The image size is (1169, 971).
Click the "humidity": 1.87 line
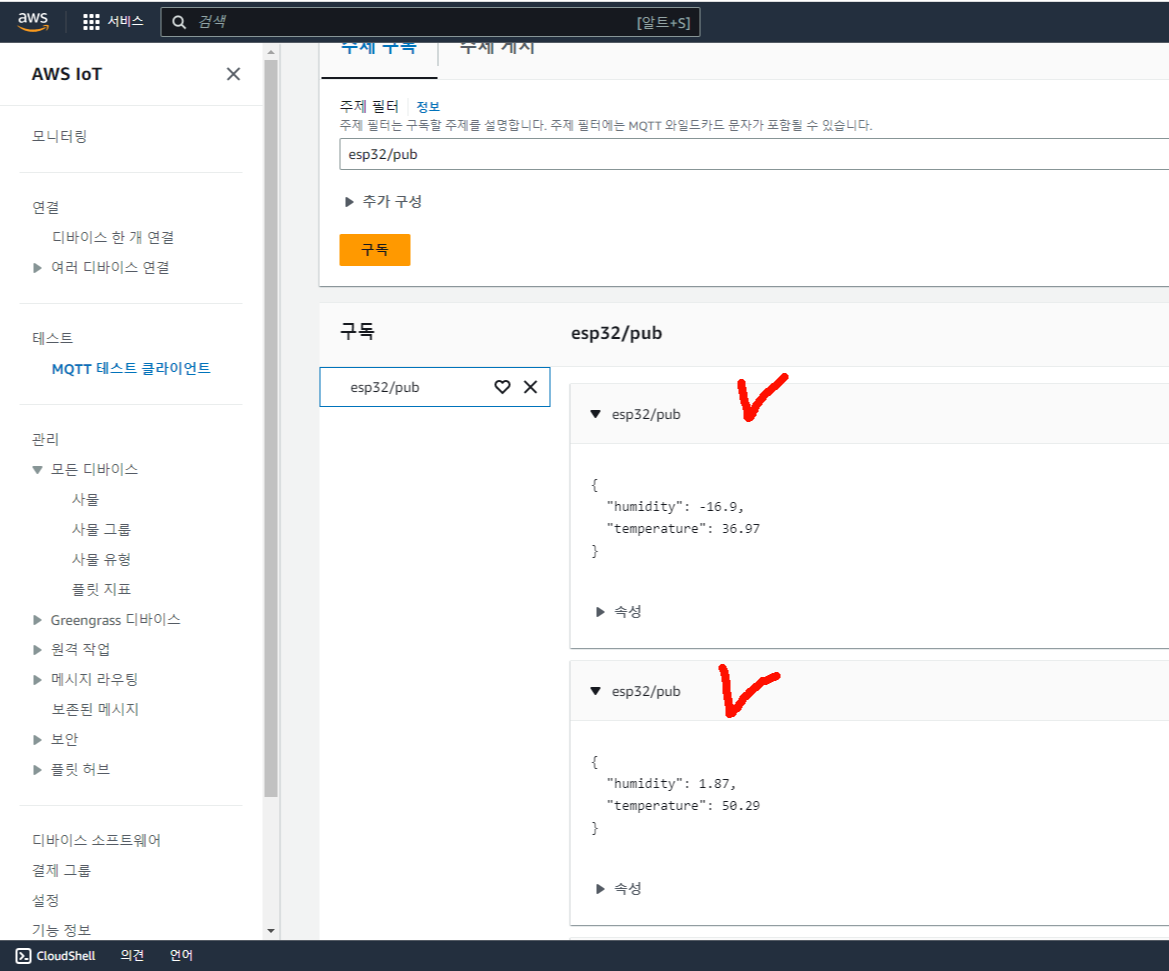pos(671,783)
